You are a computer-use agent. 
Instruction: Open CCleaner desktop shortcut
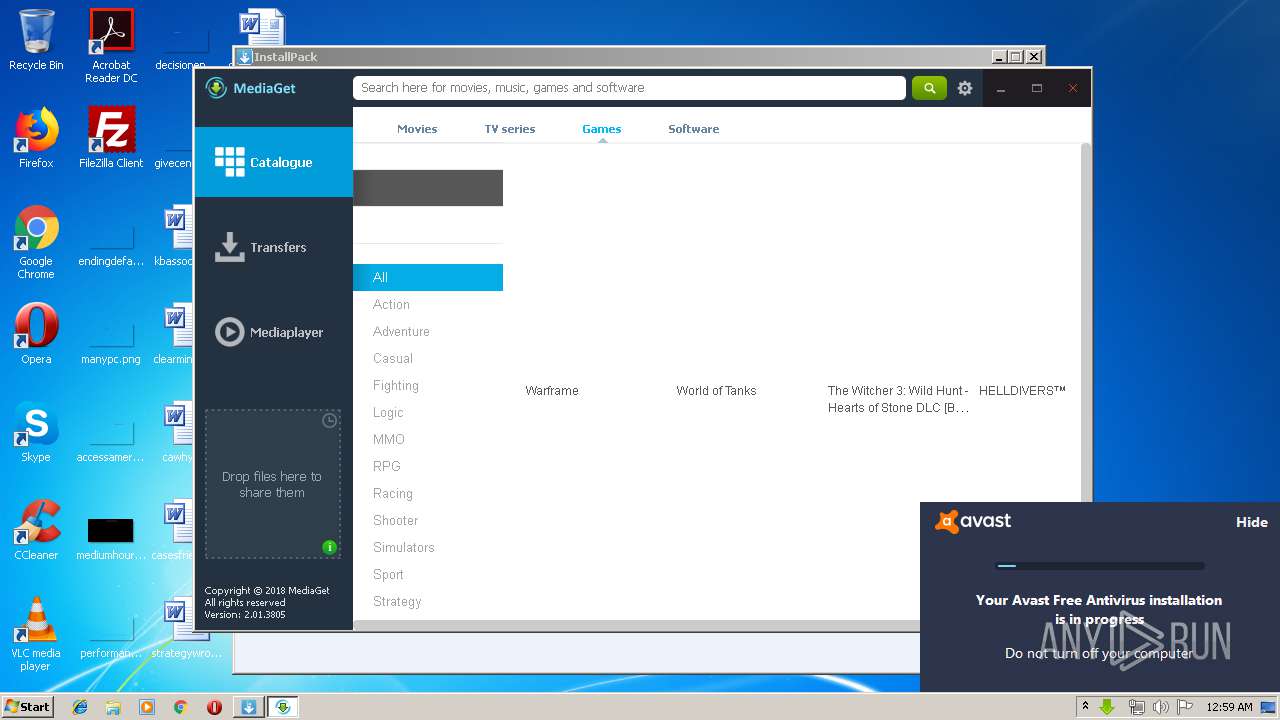[36, 530]
